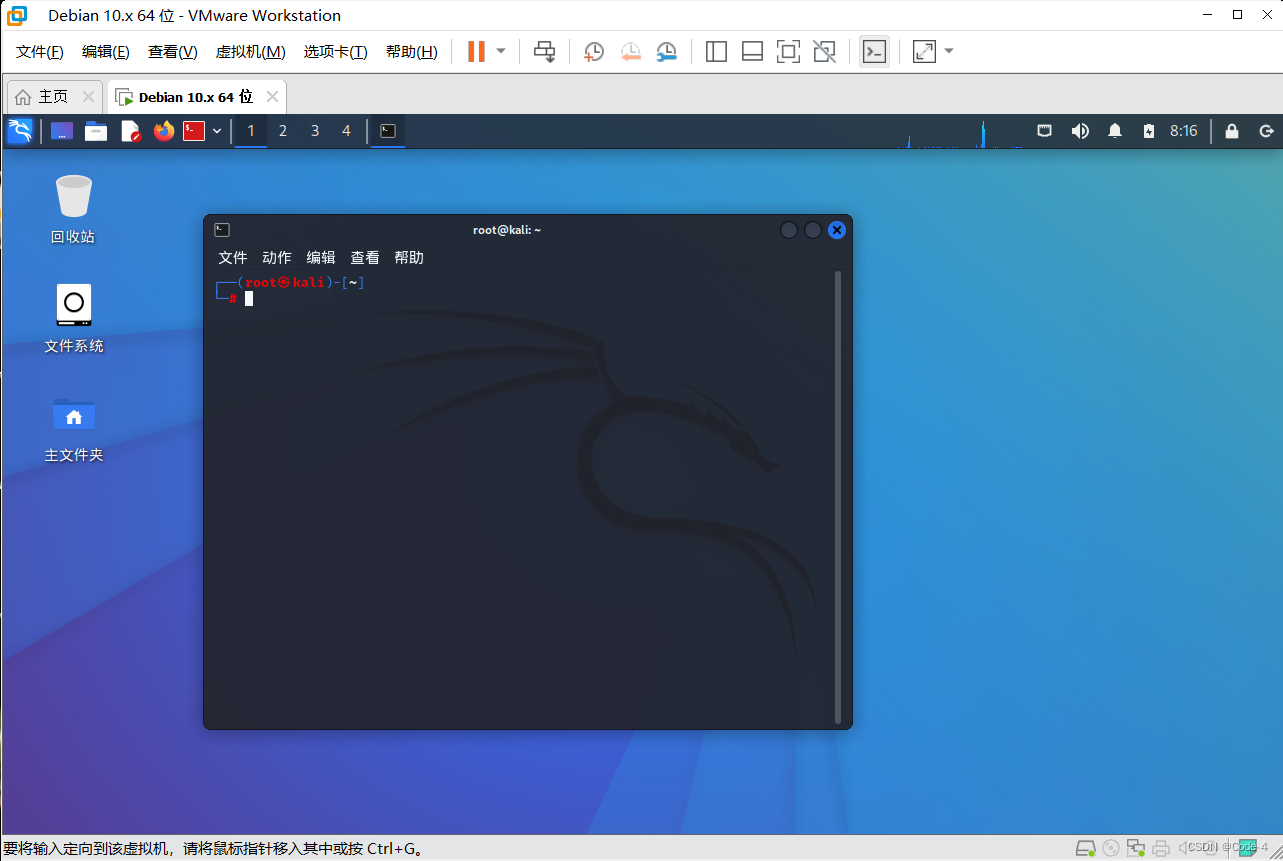Click the show desktop panel icon

(x=62, y=131)
